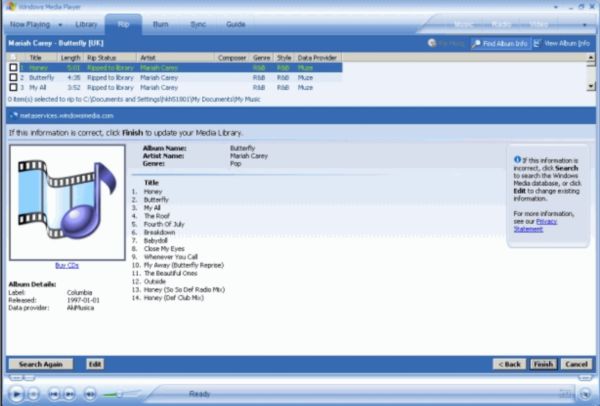
Task: Switch to the Now Playing tab
Action: pos(30,24)
